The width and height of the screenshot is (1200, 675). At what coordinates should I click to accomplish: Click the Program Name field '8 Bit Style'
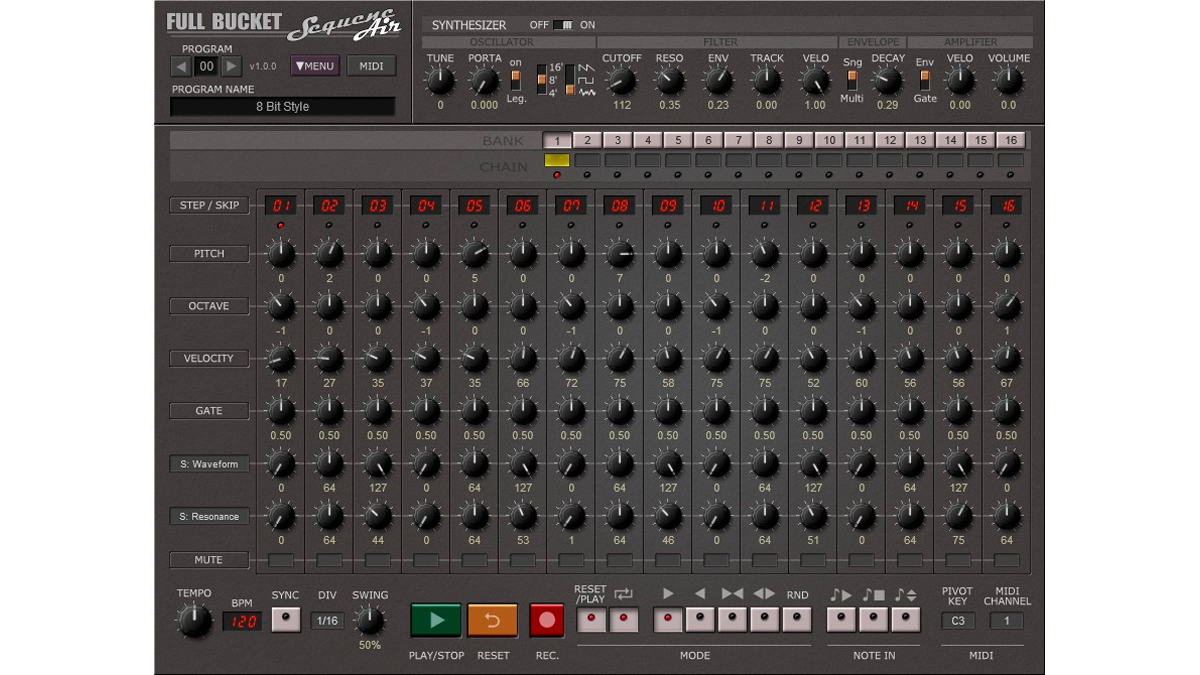pyautogui.click(x=282, y=106)
